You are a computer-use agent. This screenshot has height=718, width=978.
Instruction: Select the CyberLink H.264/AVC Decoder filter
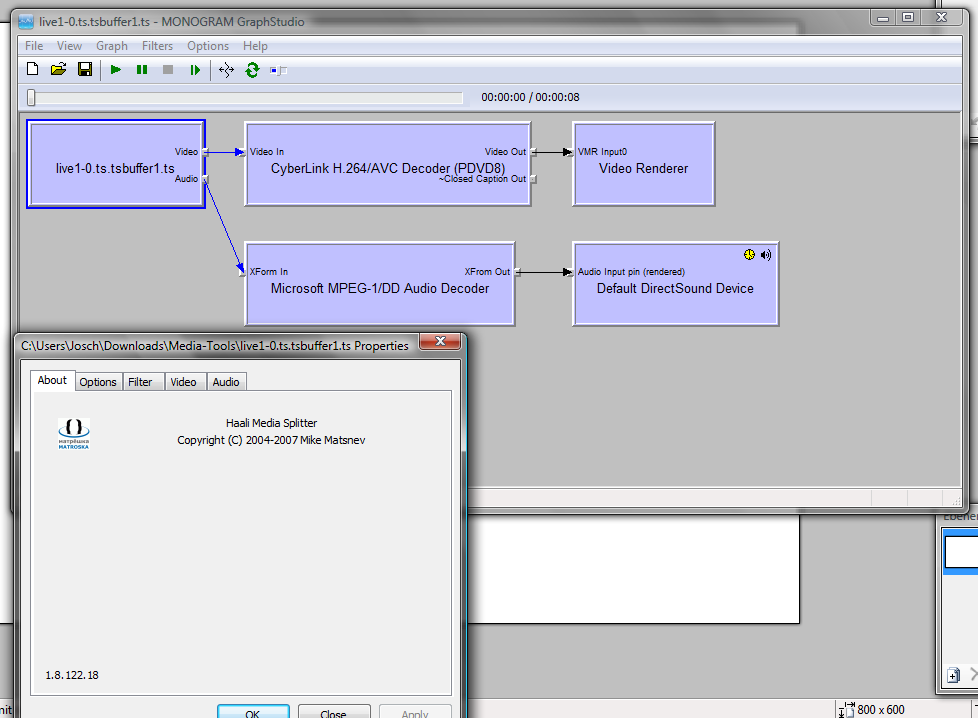point(388,164)
